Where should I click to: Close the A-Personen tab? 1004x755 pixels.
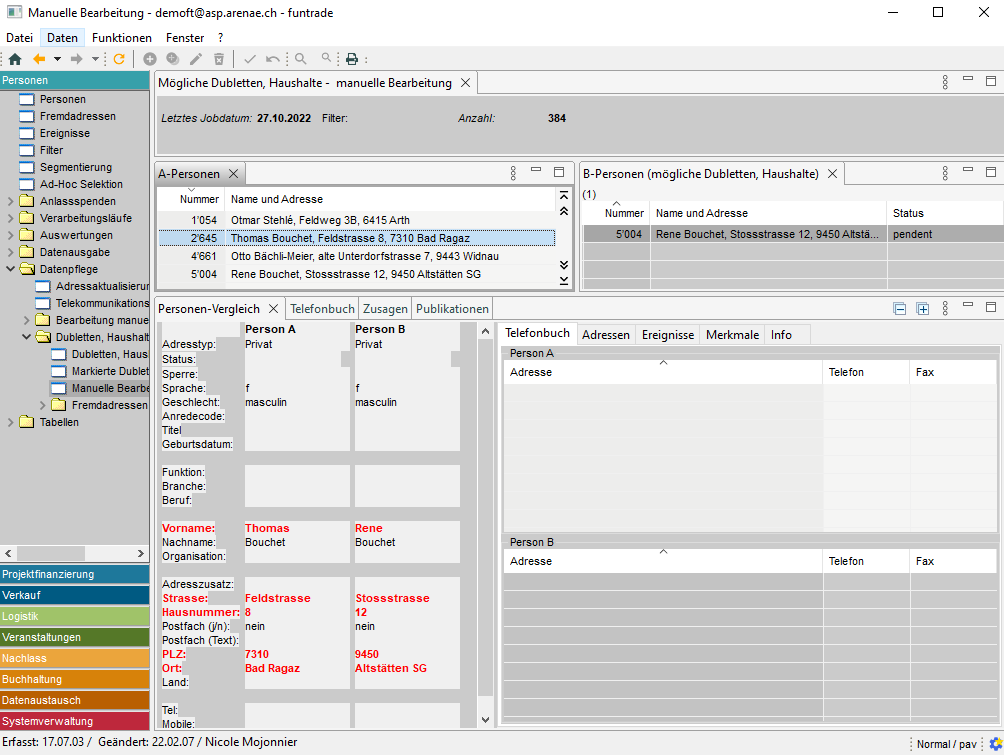233,174
